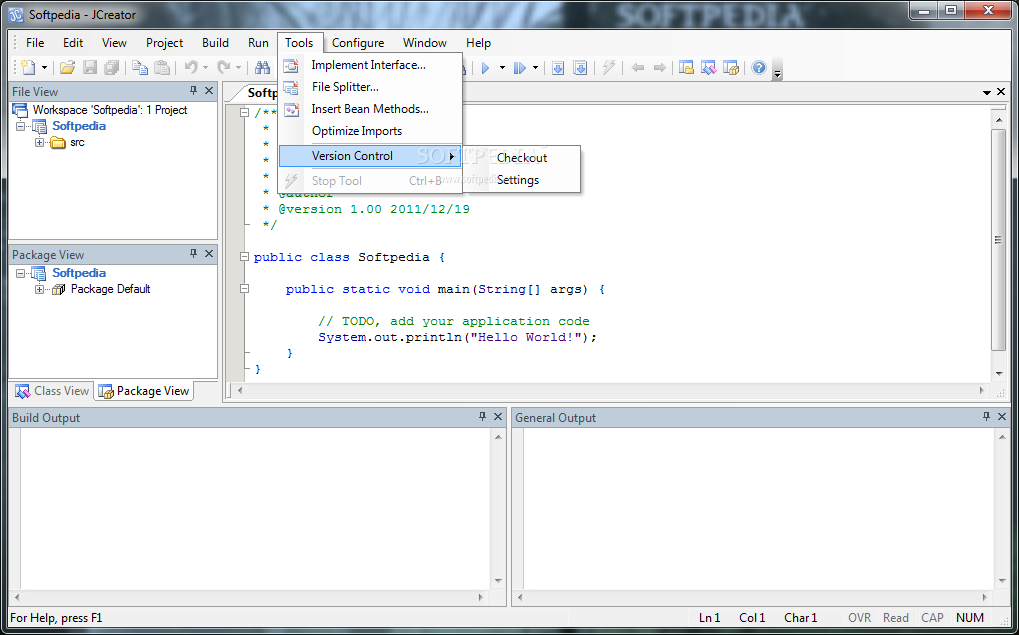Choose Implement Interface from Tools menu
1019x635 pixels.
click(x=370, y=65)
